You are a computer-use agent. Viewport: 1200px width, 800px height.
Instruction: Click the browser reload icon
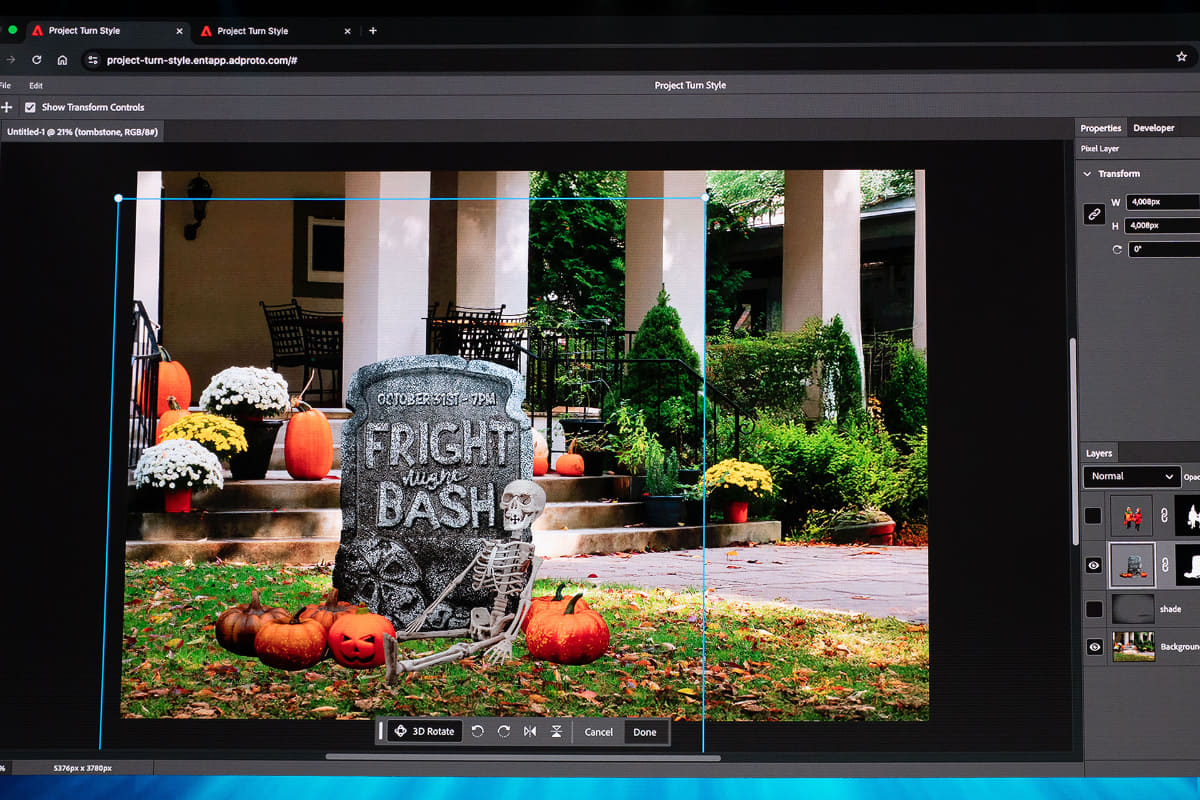pos(36,60)
